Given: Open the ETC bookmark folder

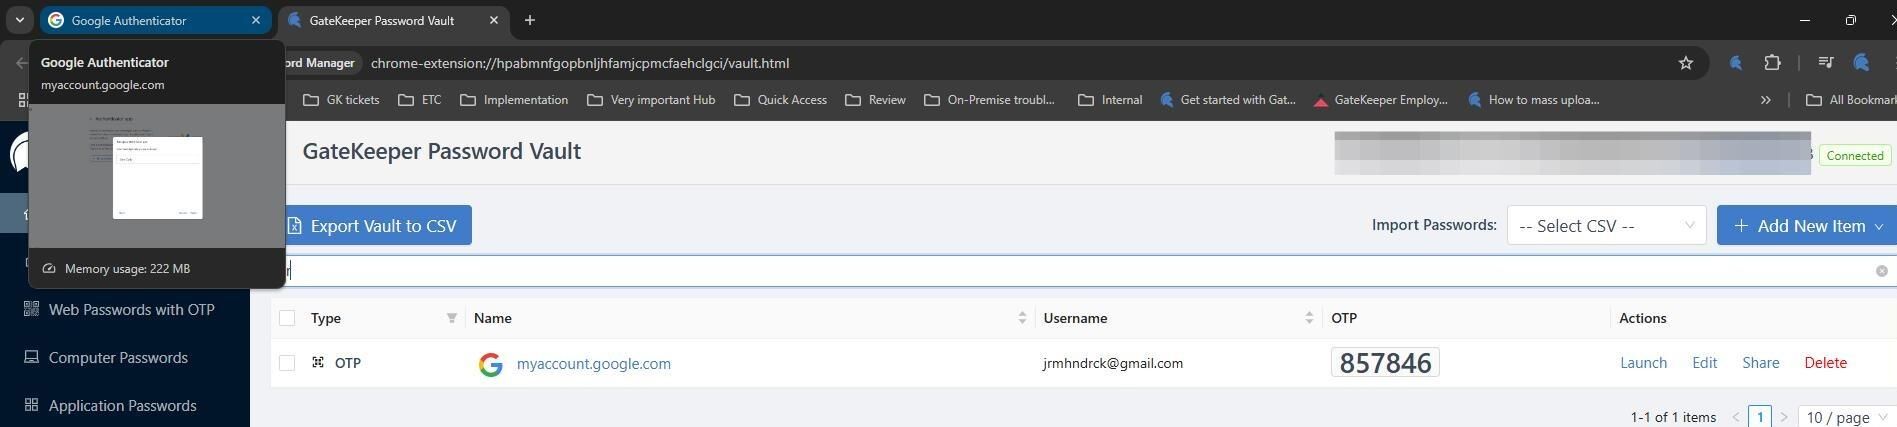Looking at the screenshot, I should (x=419, y=100).
